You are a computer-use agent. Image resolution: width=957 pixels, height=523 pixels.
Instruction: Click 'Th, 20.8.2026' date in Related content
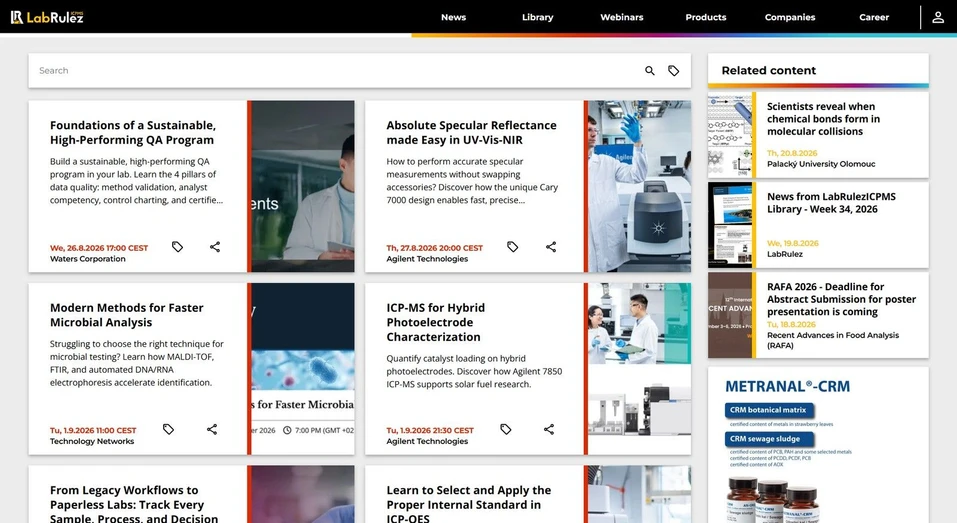(792, 153)
